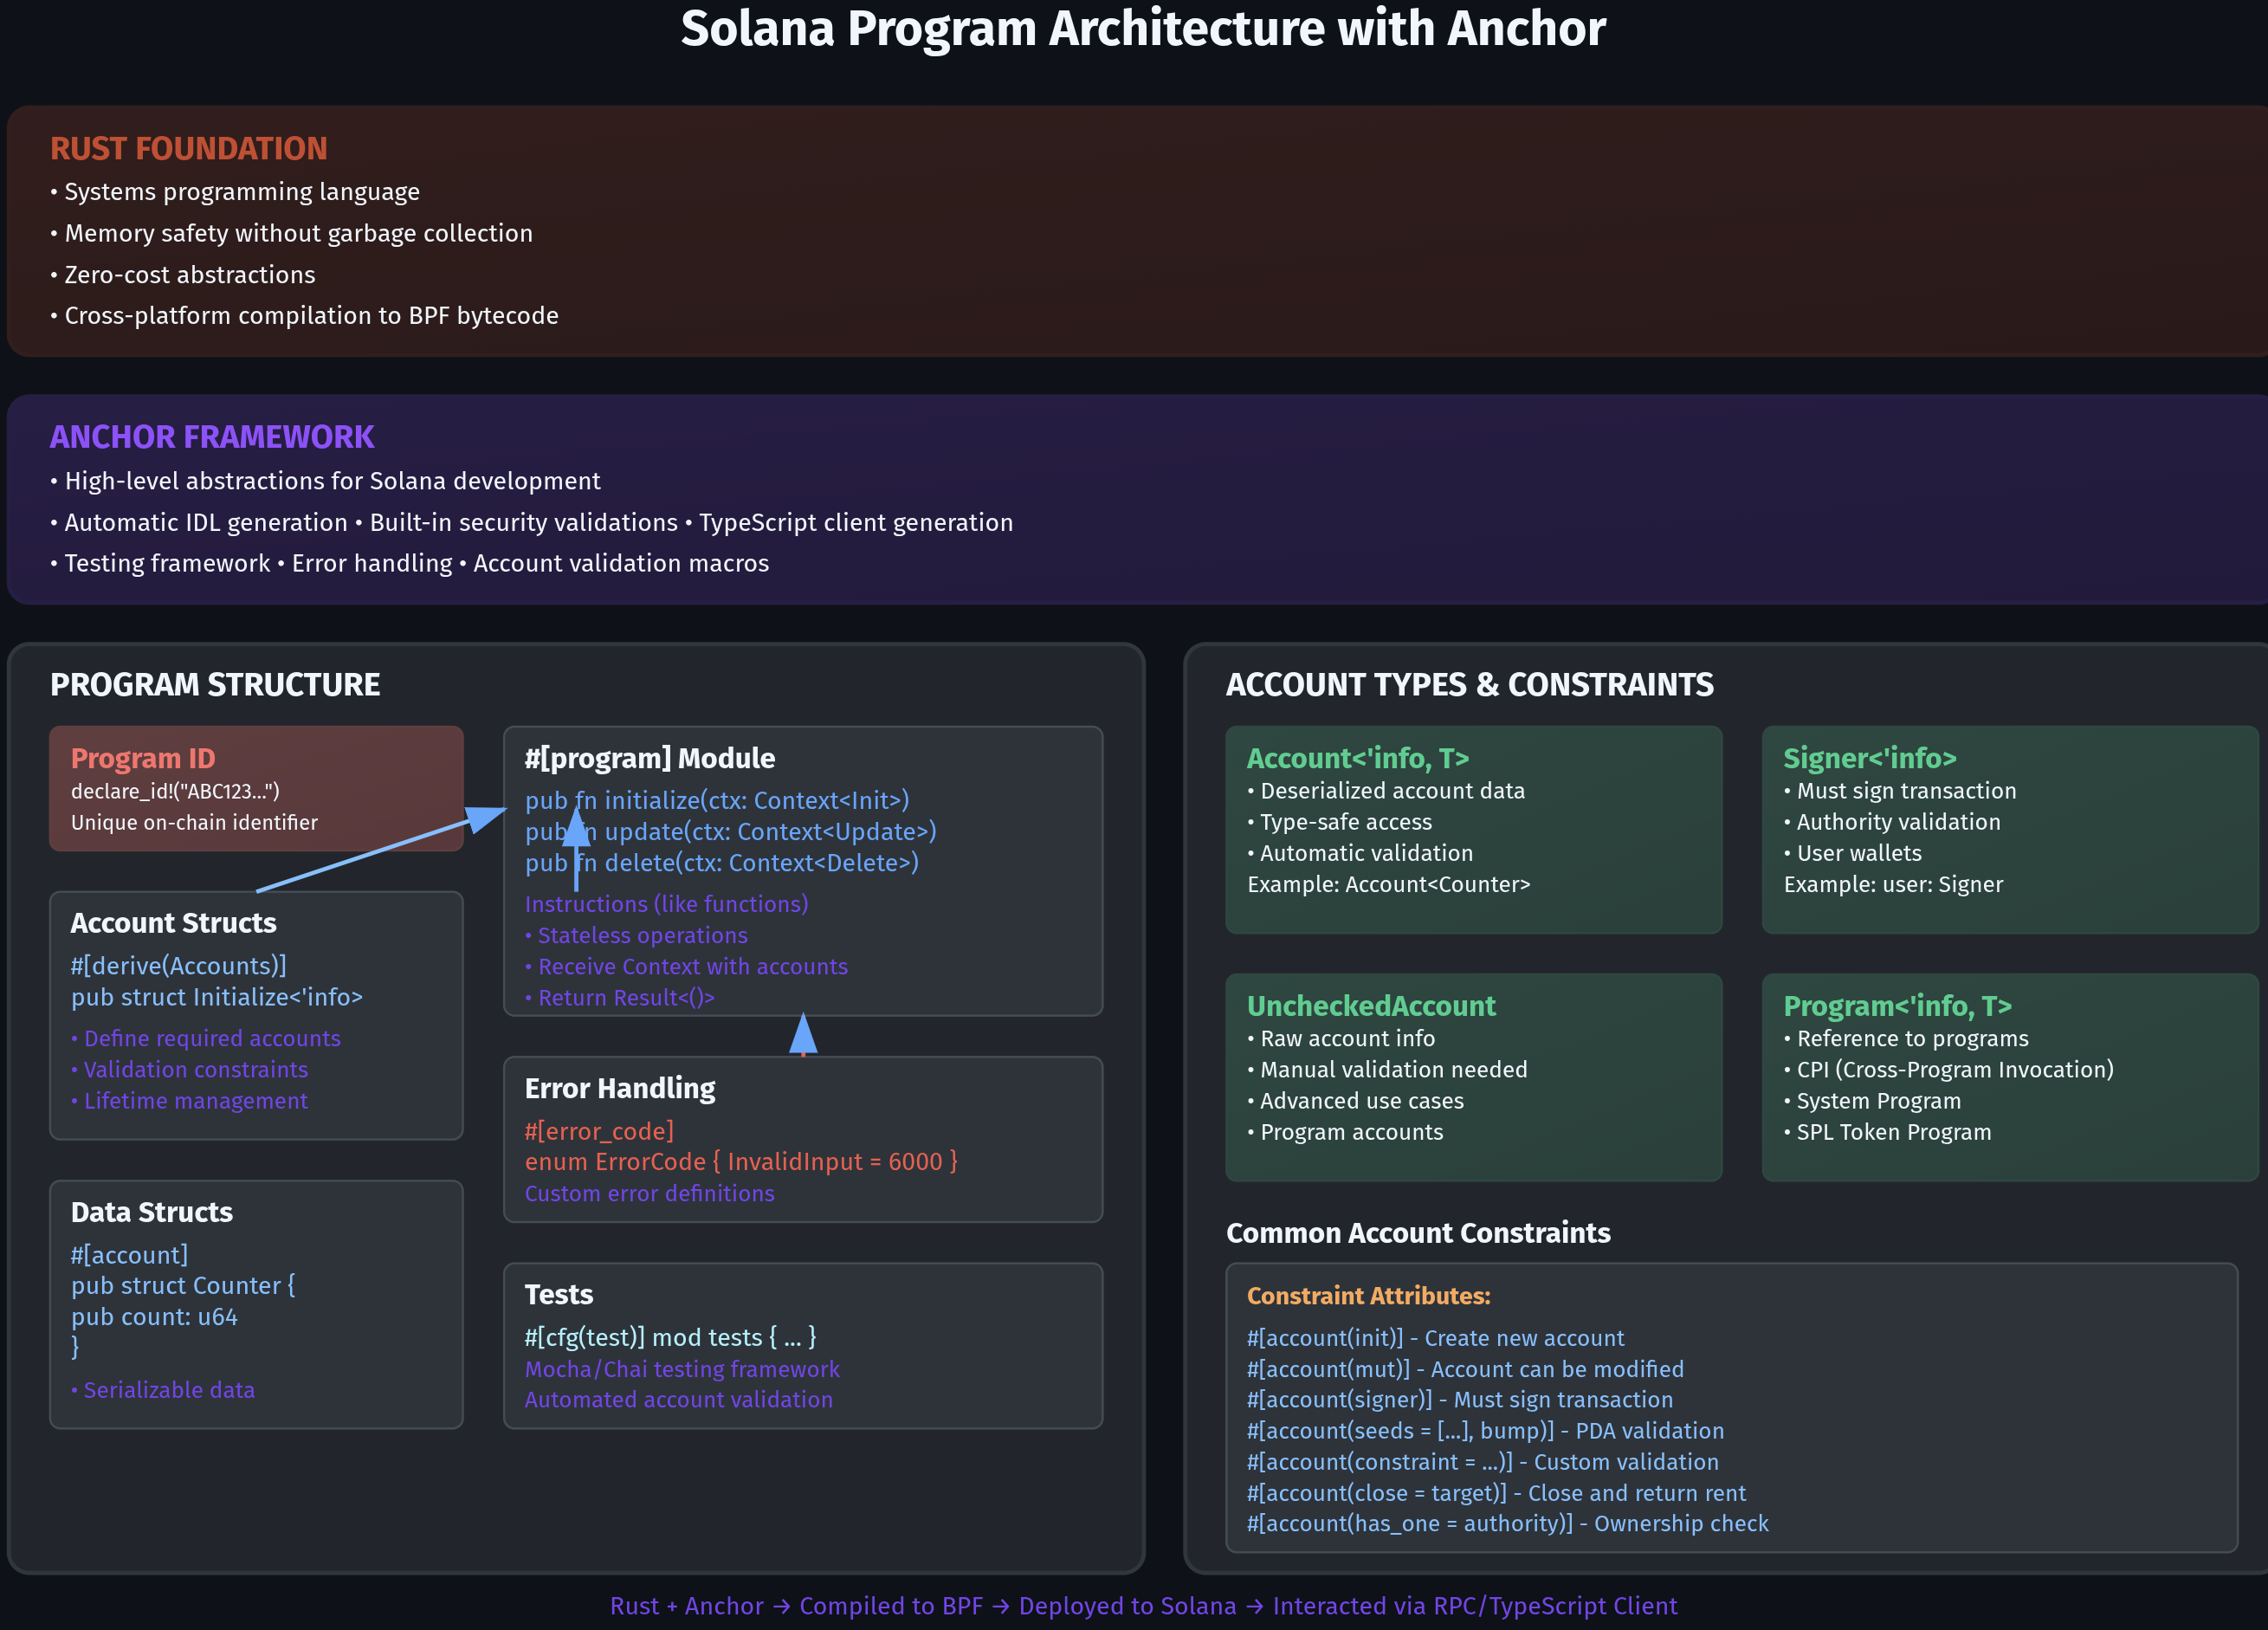The image size is (2268, 1630).
Task: Select the 'PROGRAM STRUCTURE' heading
Action: [215, 685]
